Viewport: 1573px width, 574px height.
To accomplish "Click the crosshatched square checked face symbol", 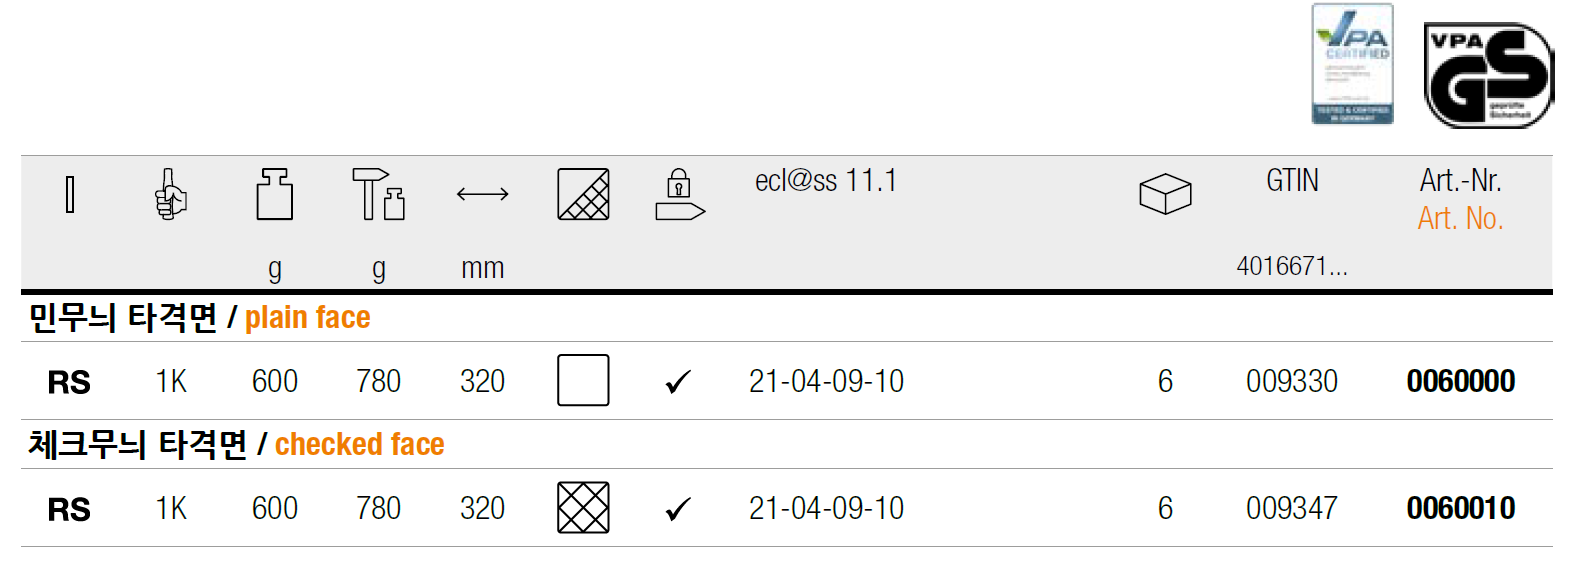I will pos(583,508).
